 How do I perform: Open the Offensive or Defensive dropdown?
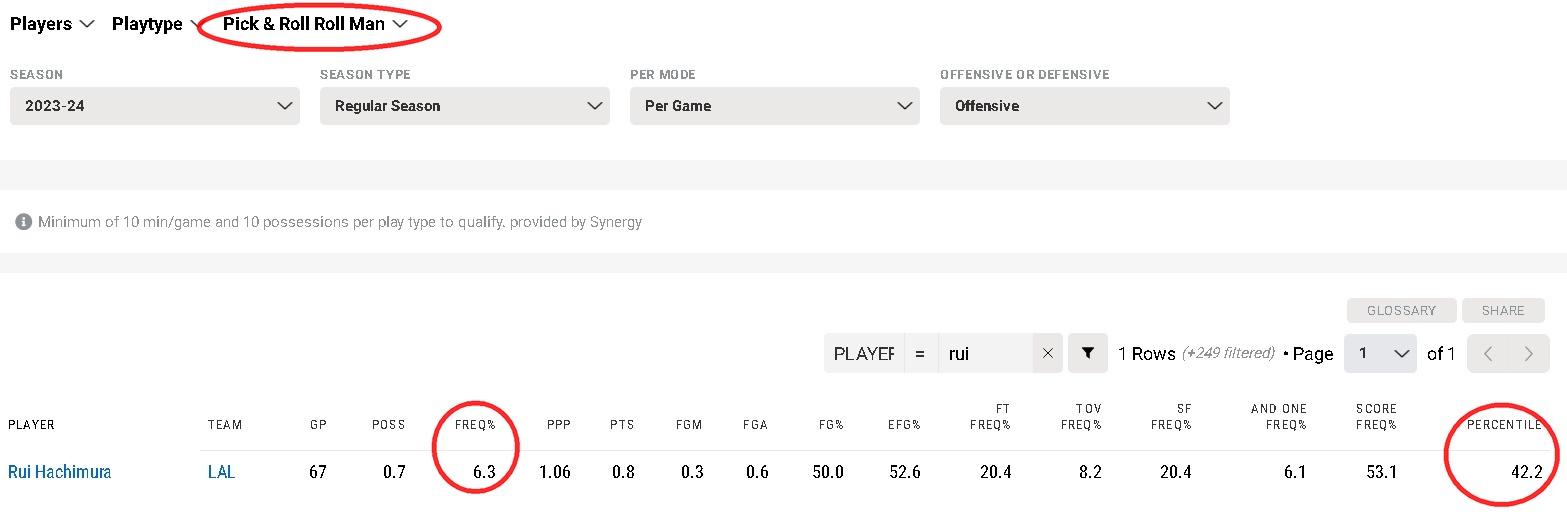point(1085,106)
